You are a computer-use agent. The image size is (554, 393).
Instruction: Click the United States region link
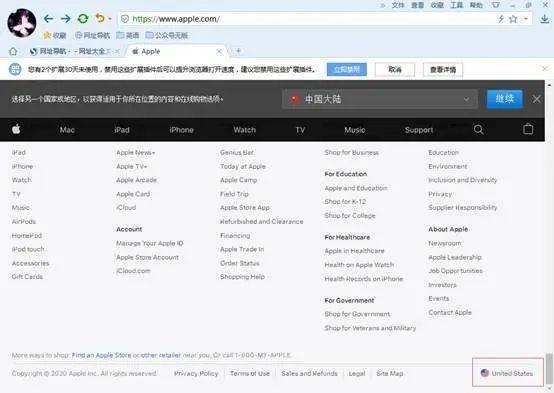(507, 373)
